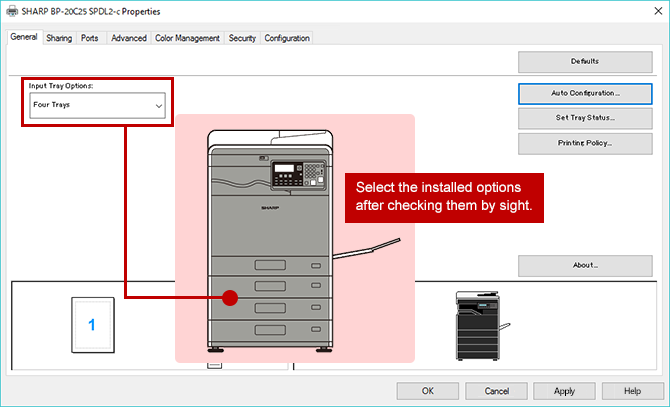670x407 pixels.
Task: Open Set Tray Status dialog
Action: click(585, 118)
